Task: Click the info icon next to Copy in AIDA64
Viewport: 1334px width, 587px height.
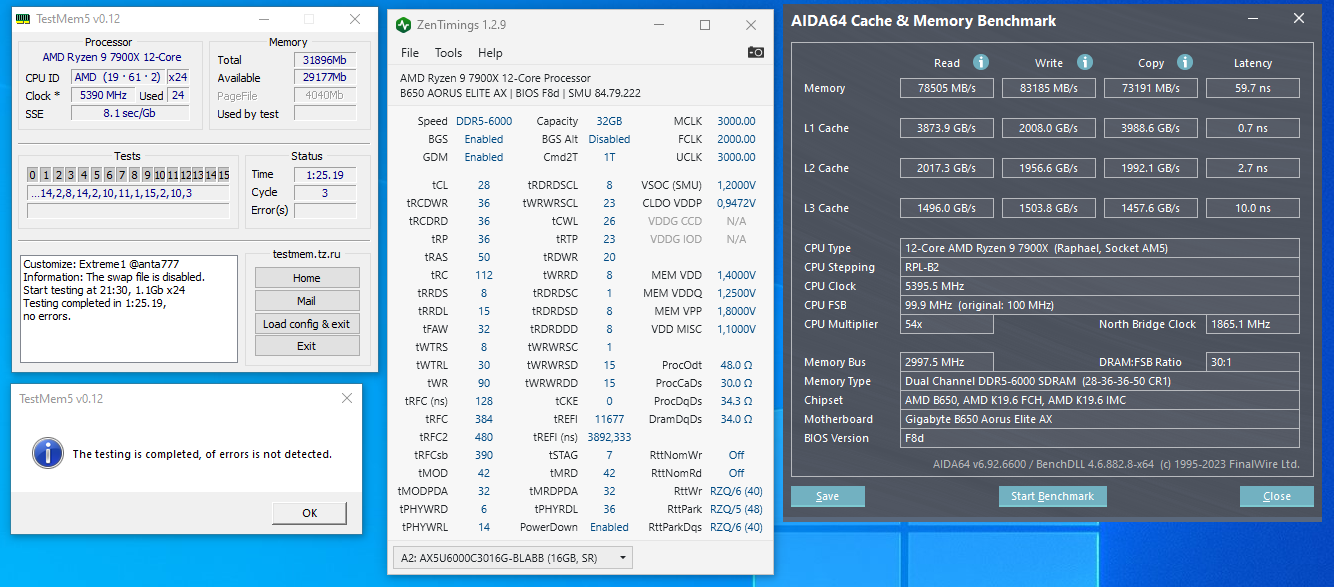Action: pyautogui.click(x=1185, y=62)
